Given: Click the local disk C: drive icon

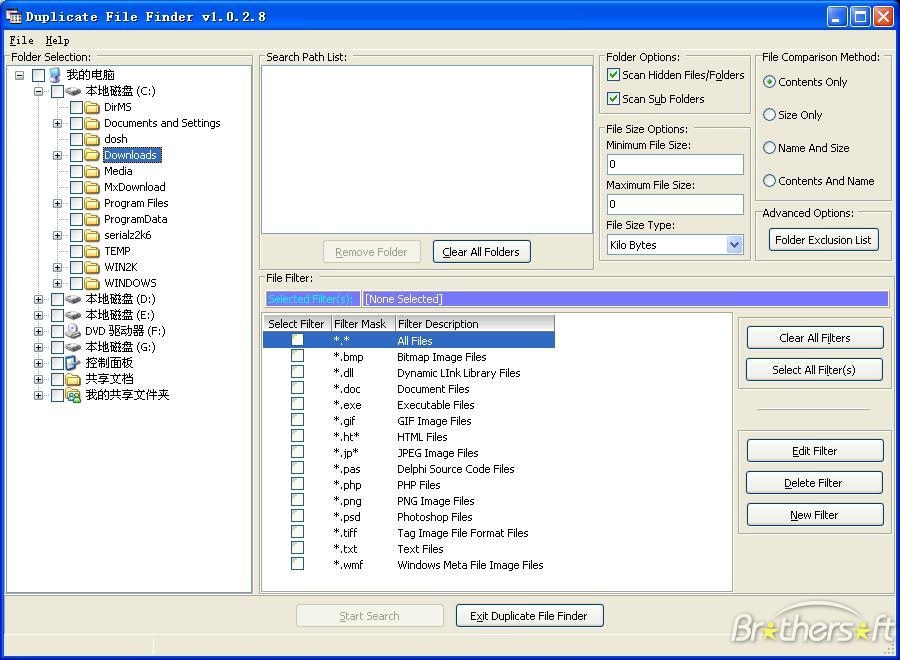Looking at the screenshot, I should click(73, 91).
